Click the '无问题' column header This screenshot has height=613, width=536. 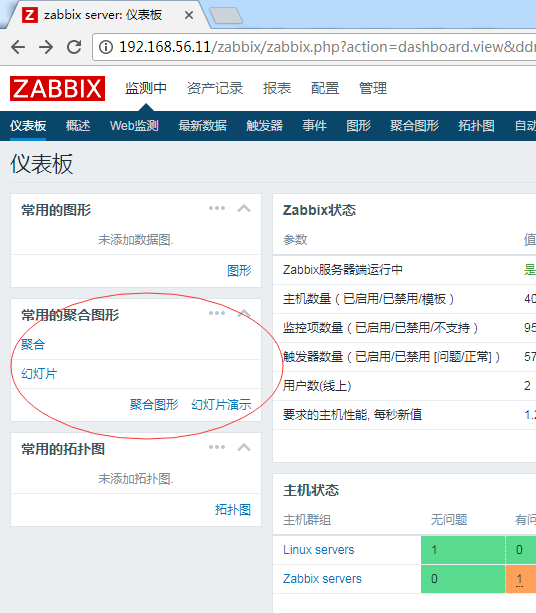(x=449, y=520)
